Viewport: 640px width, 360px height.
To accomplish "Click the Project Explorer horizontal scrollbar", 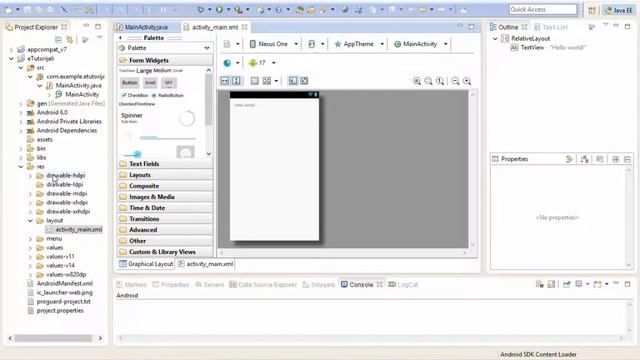I will pos(53,338).
